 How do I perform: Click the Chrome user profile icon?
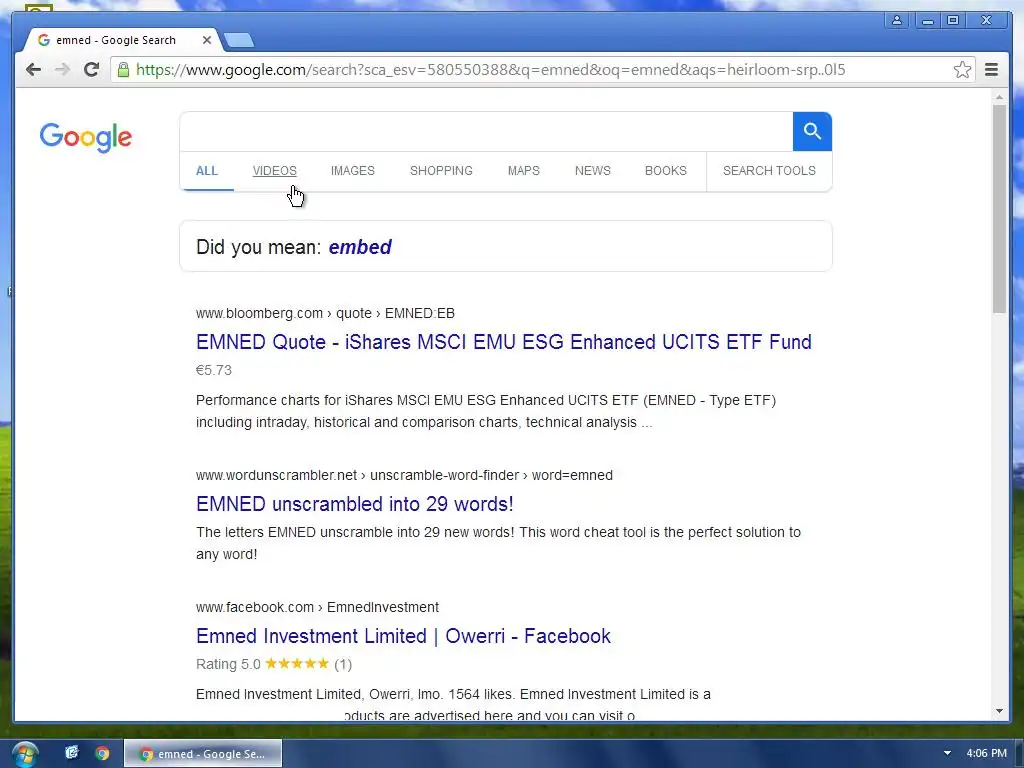tap(897, 20)
